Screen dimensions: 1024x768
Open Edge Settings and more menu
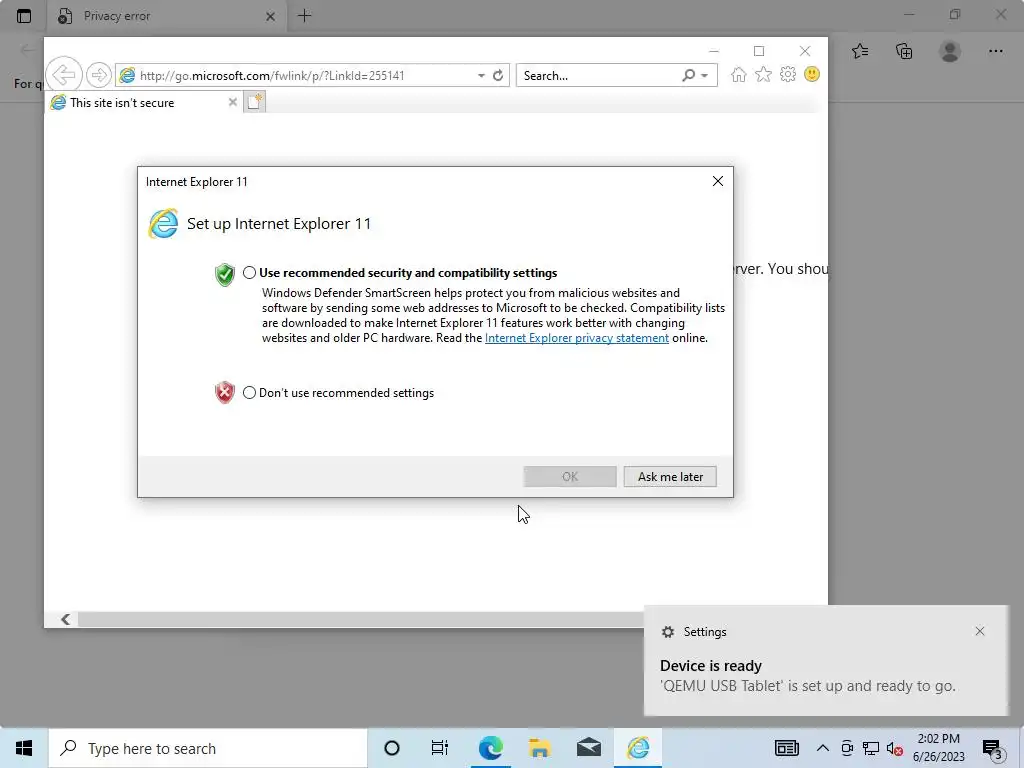click(x=995, y=51)
